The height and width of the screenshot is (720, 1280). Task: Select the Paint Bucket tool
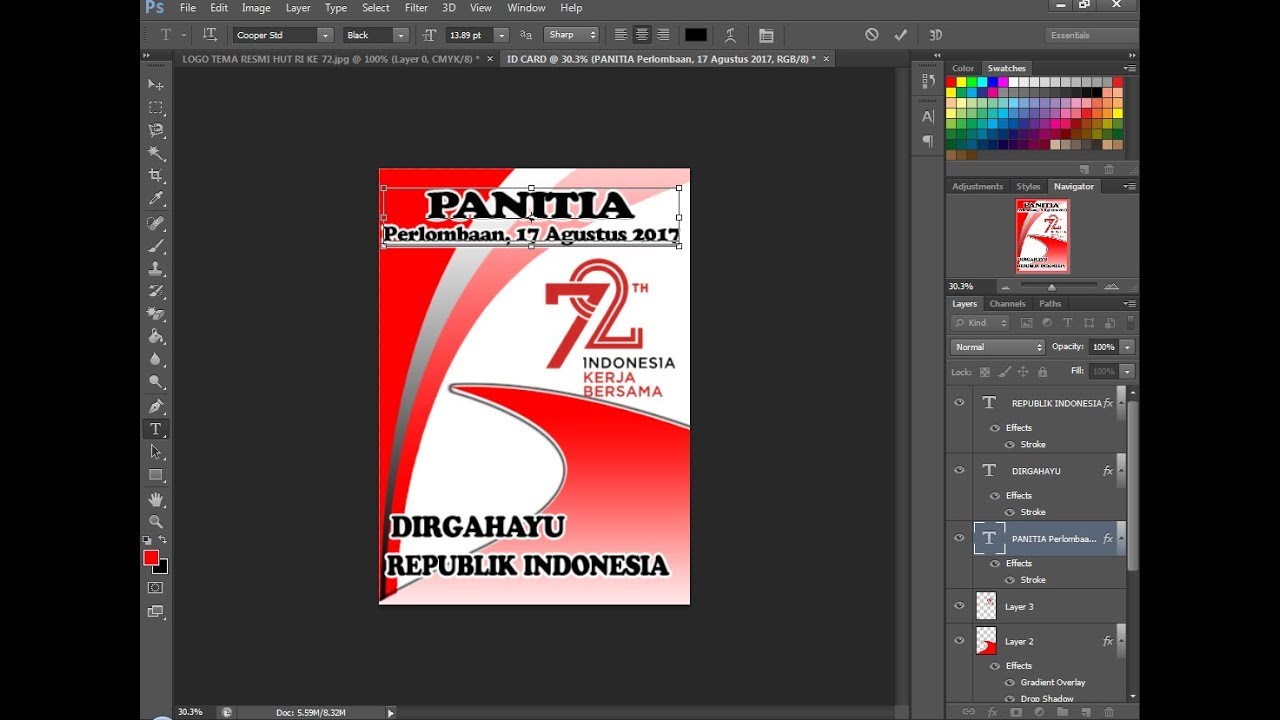coord(156,337)
